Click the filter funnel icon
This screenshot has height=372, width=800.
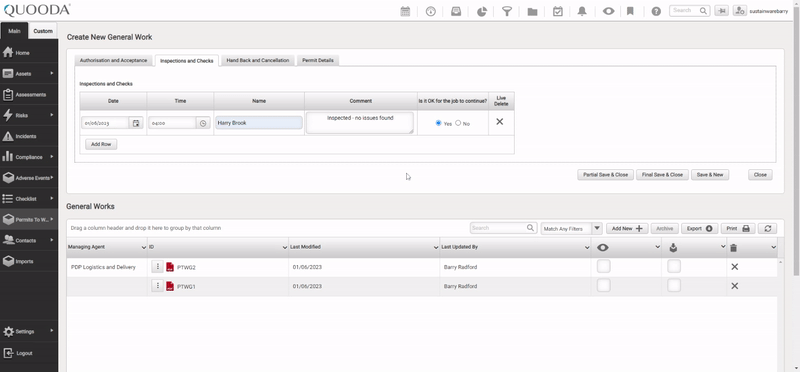(507, 11)
